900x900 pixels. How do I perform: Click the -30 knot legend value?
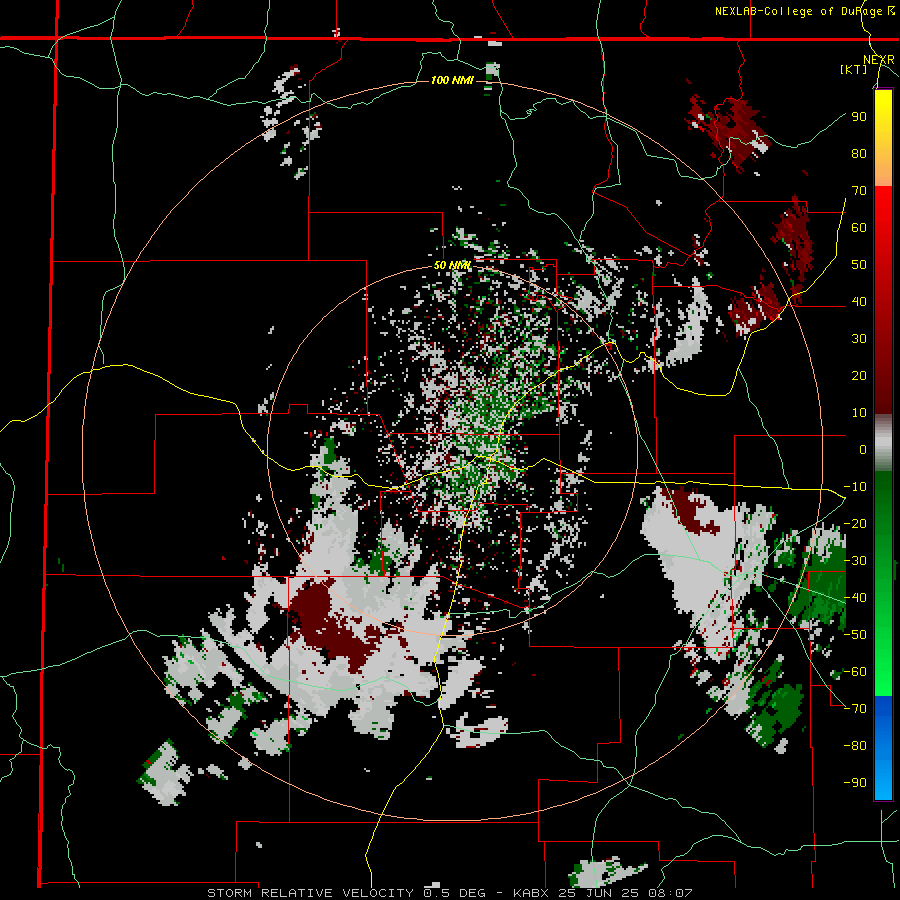pos(855,560)
